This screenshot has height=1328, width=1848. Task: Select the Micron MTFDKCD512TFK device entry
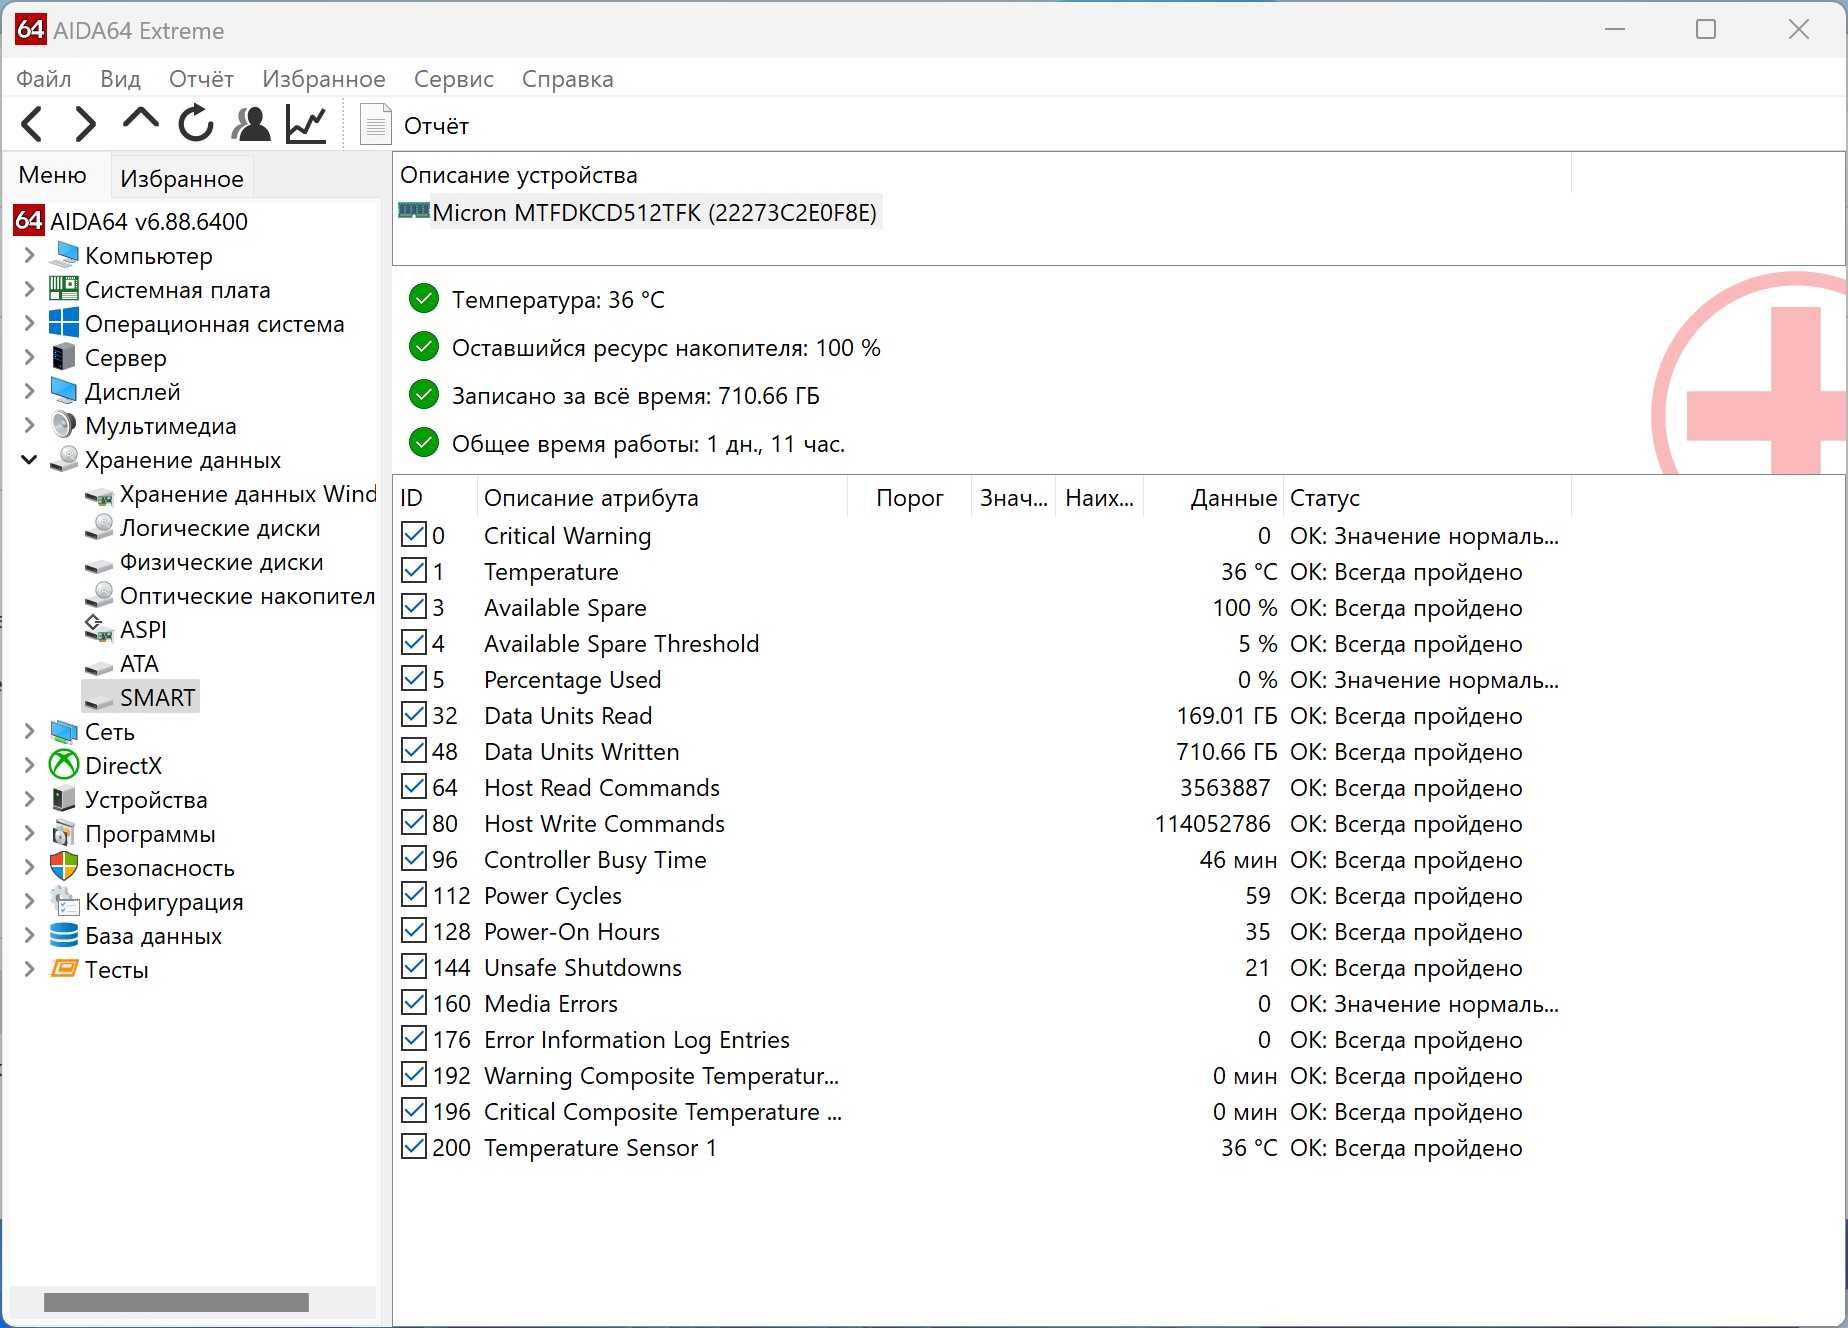[654, 212]
